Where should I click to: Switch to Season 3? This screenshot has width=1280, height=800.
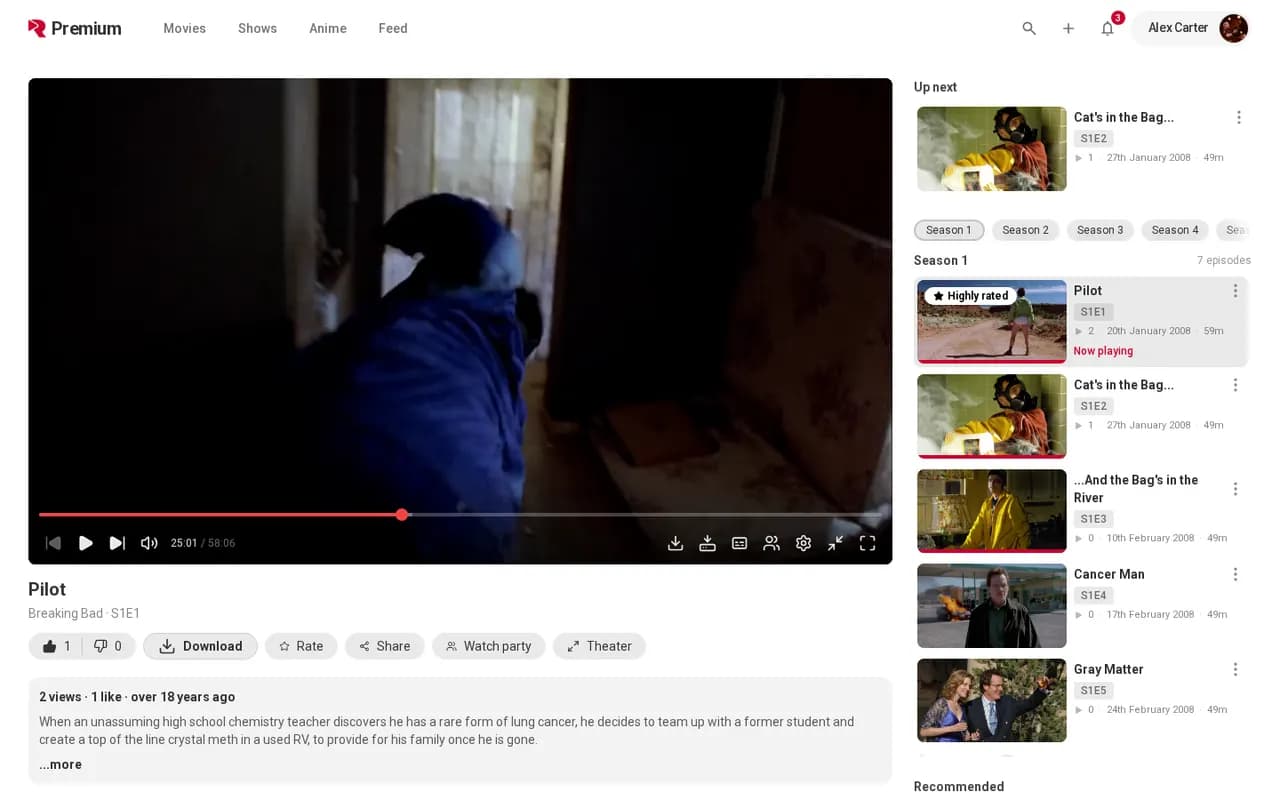pyautogui.click(x=1100, y=230)
